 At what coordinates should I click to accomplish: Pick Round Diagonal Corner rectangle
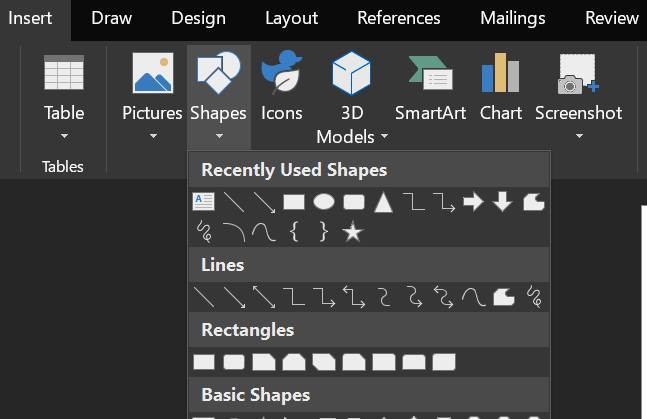(x=444, y=362)
